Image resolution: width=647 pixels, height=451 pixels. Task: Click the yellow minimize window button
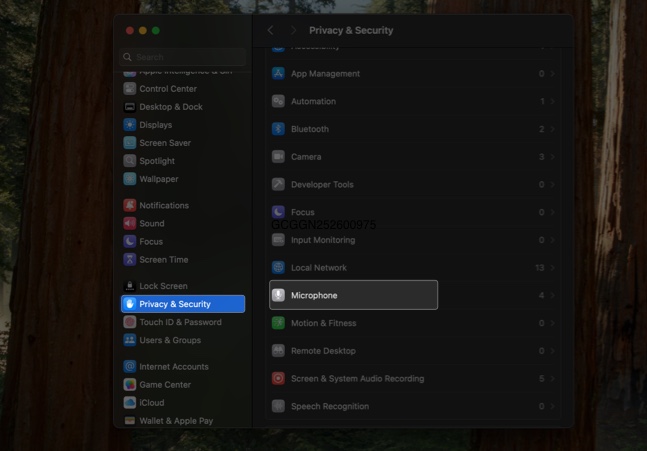point(143,30)
